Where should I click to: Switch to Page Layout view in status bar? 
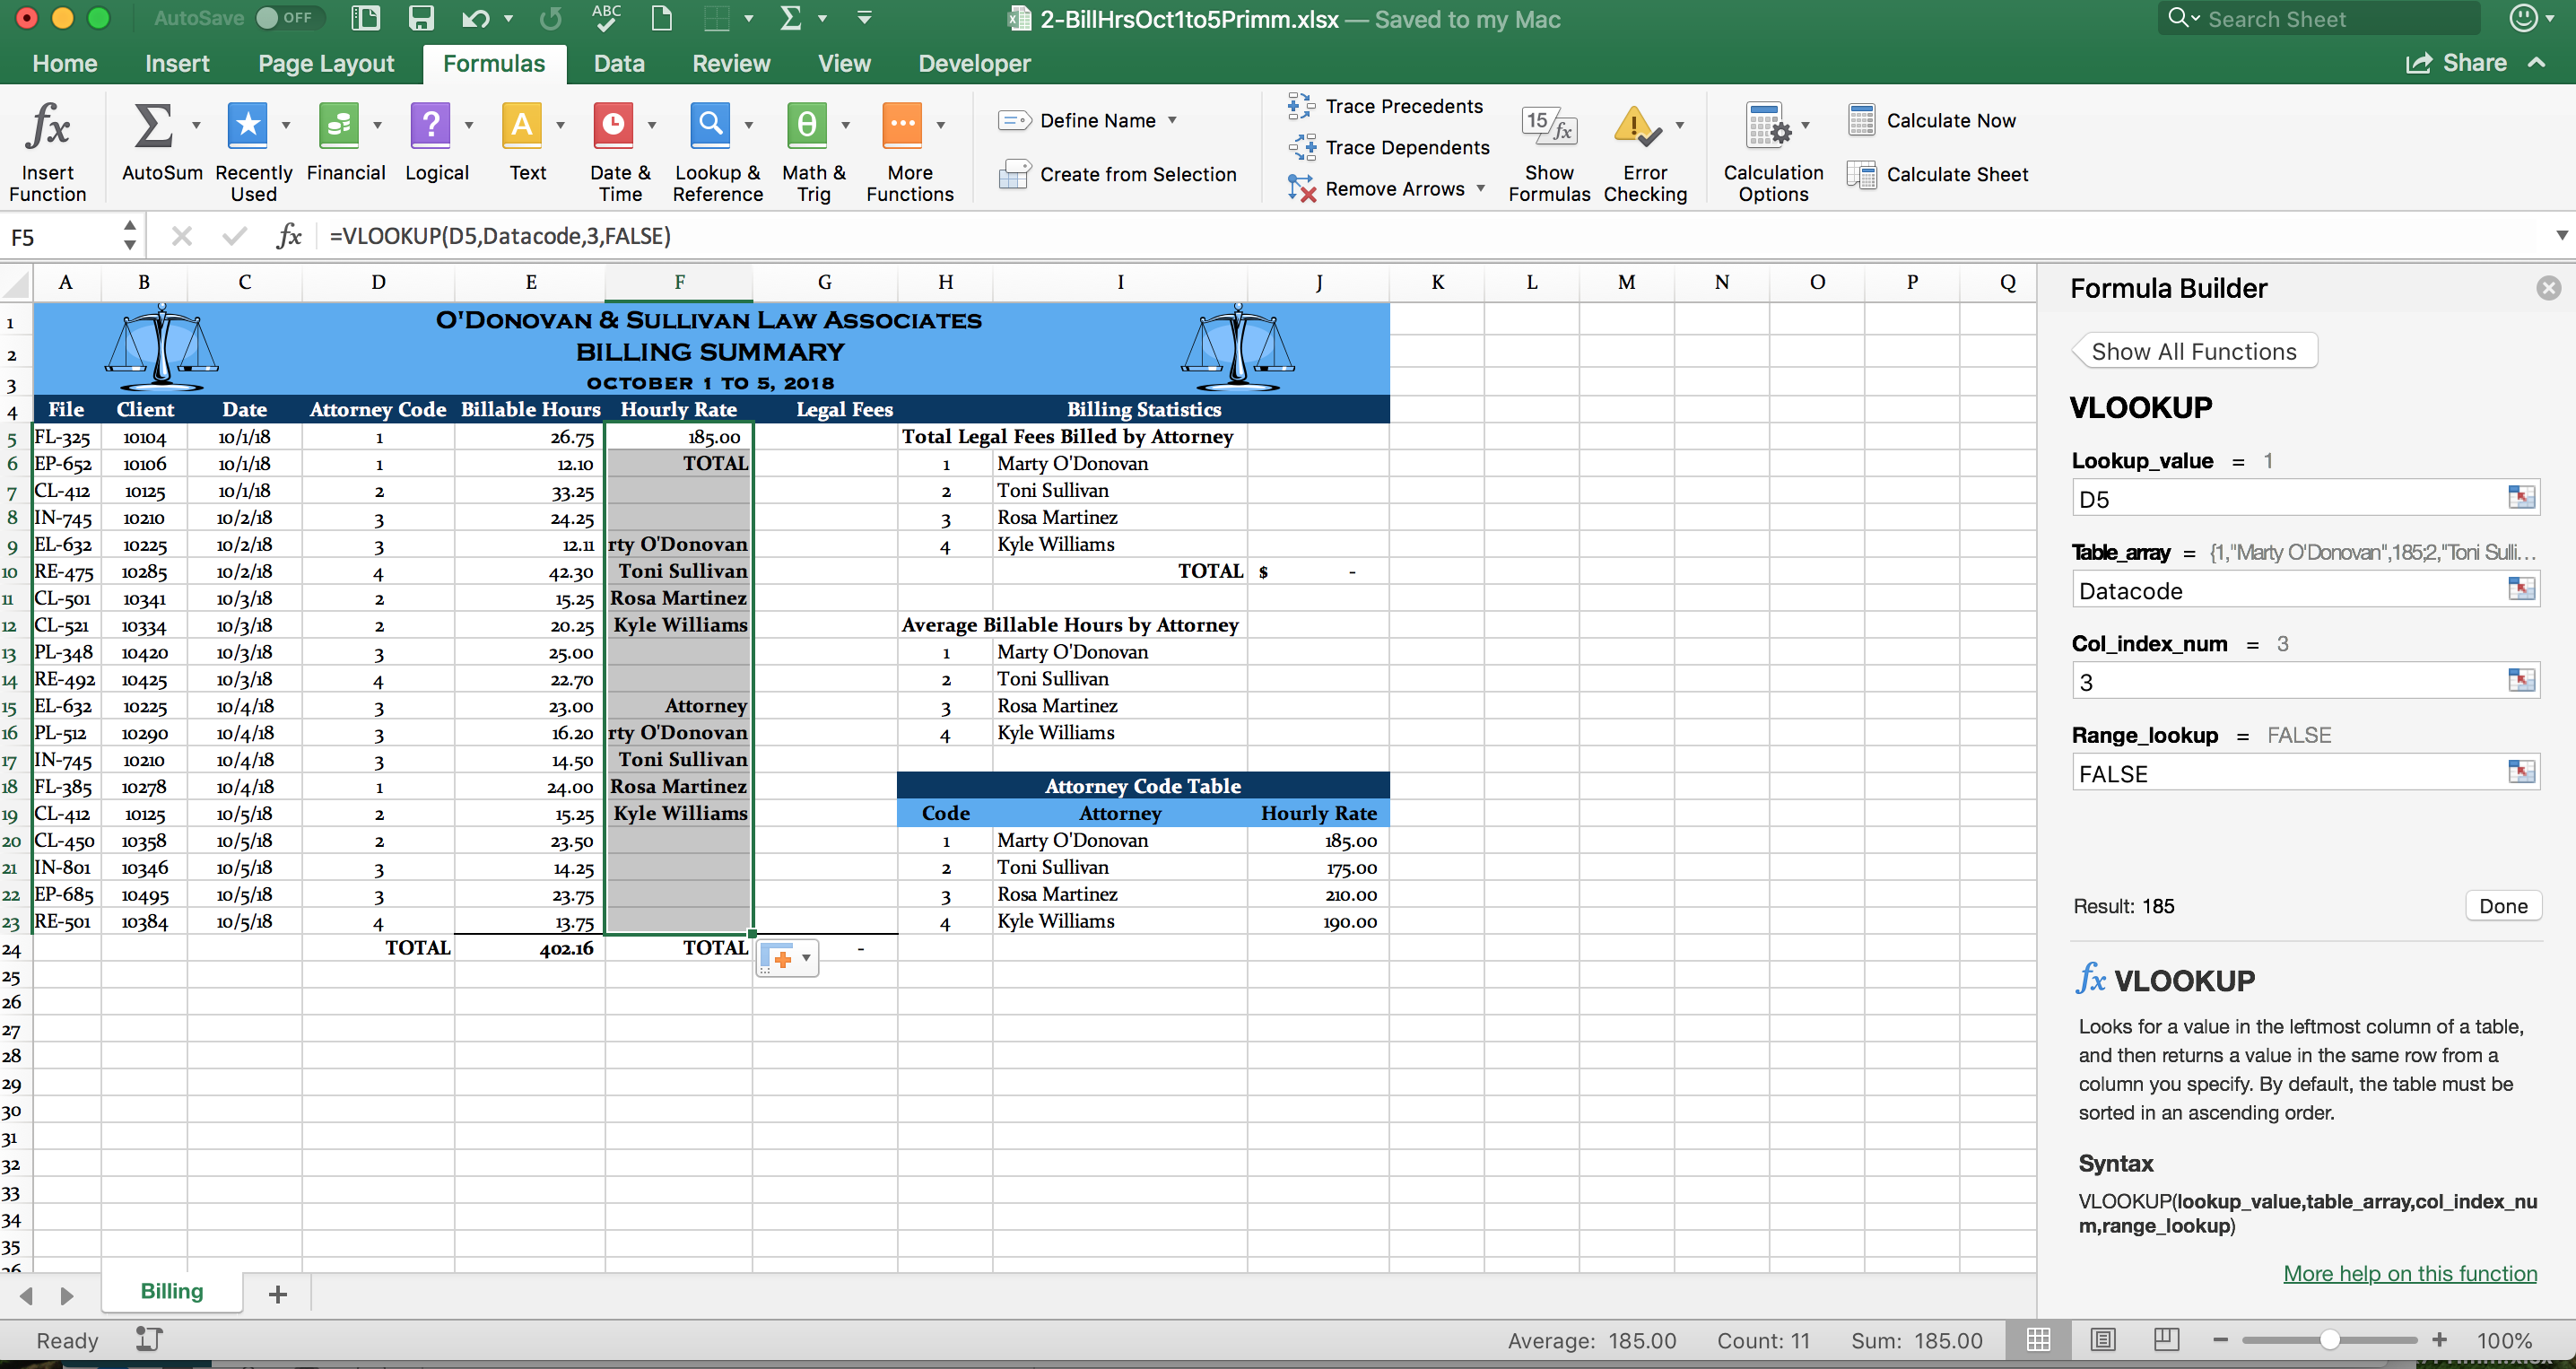2102,1340
